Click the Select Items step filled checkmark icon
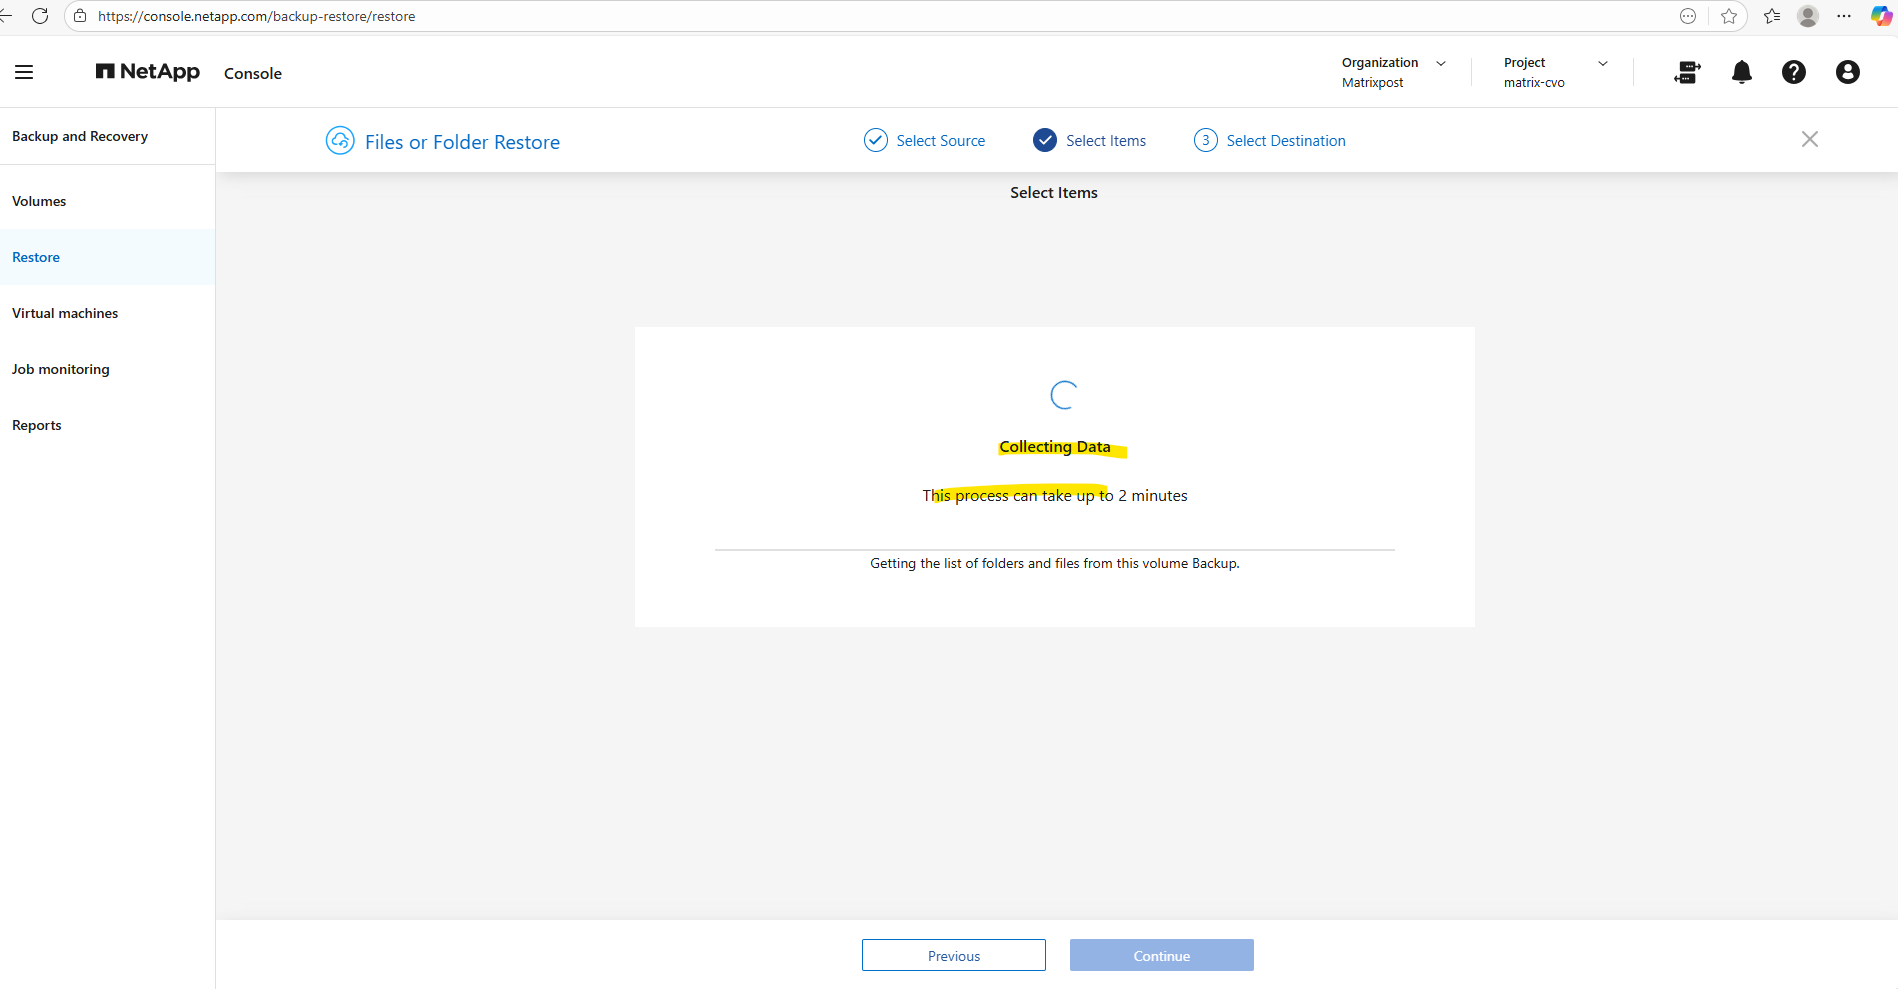Viewport: 1898px width, 989px height. point(1045,140)
